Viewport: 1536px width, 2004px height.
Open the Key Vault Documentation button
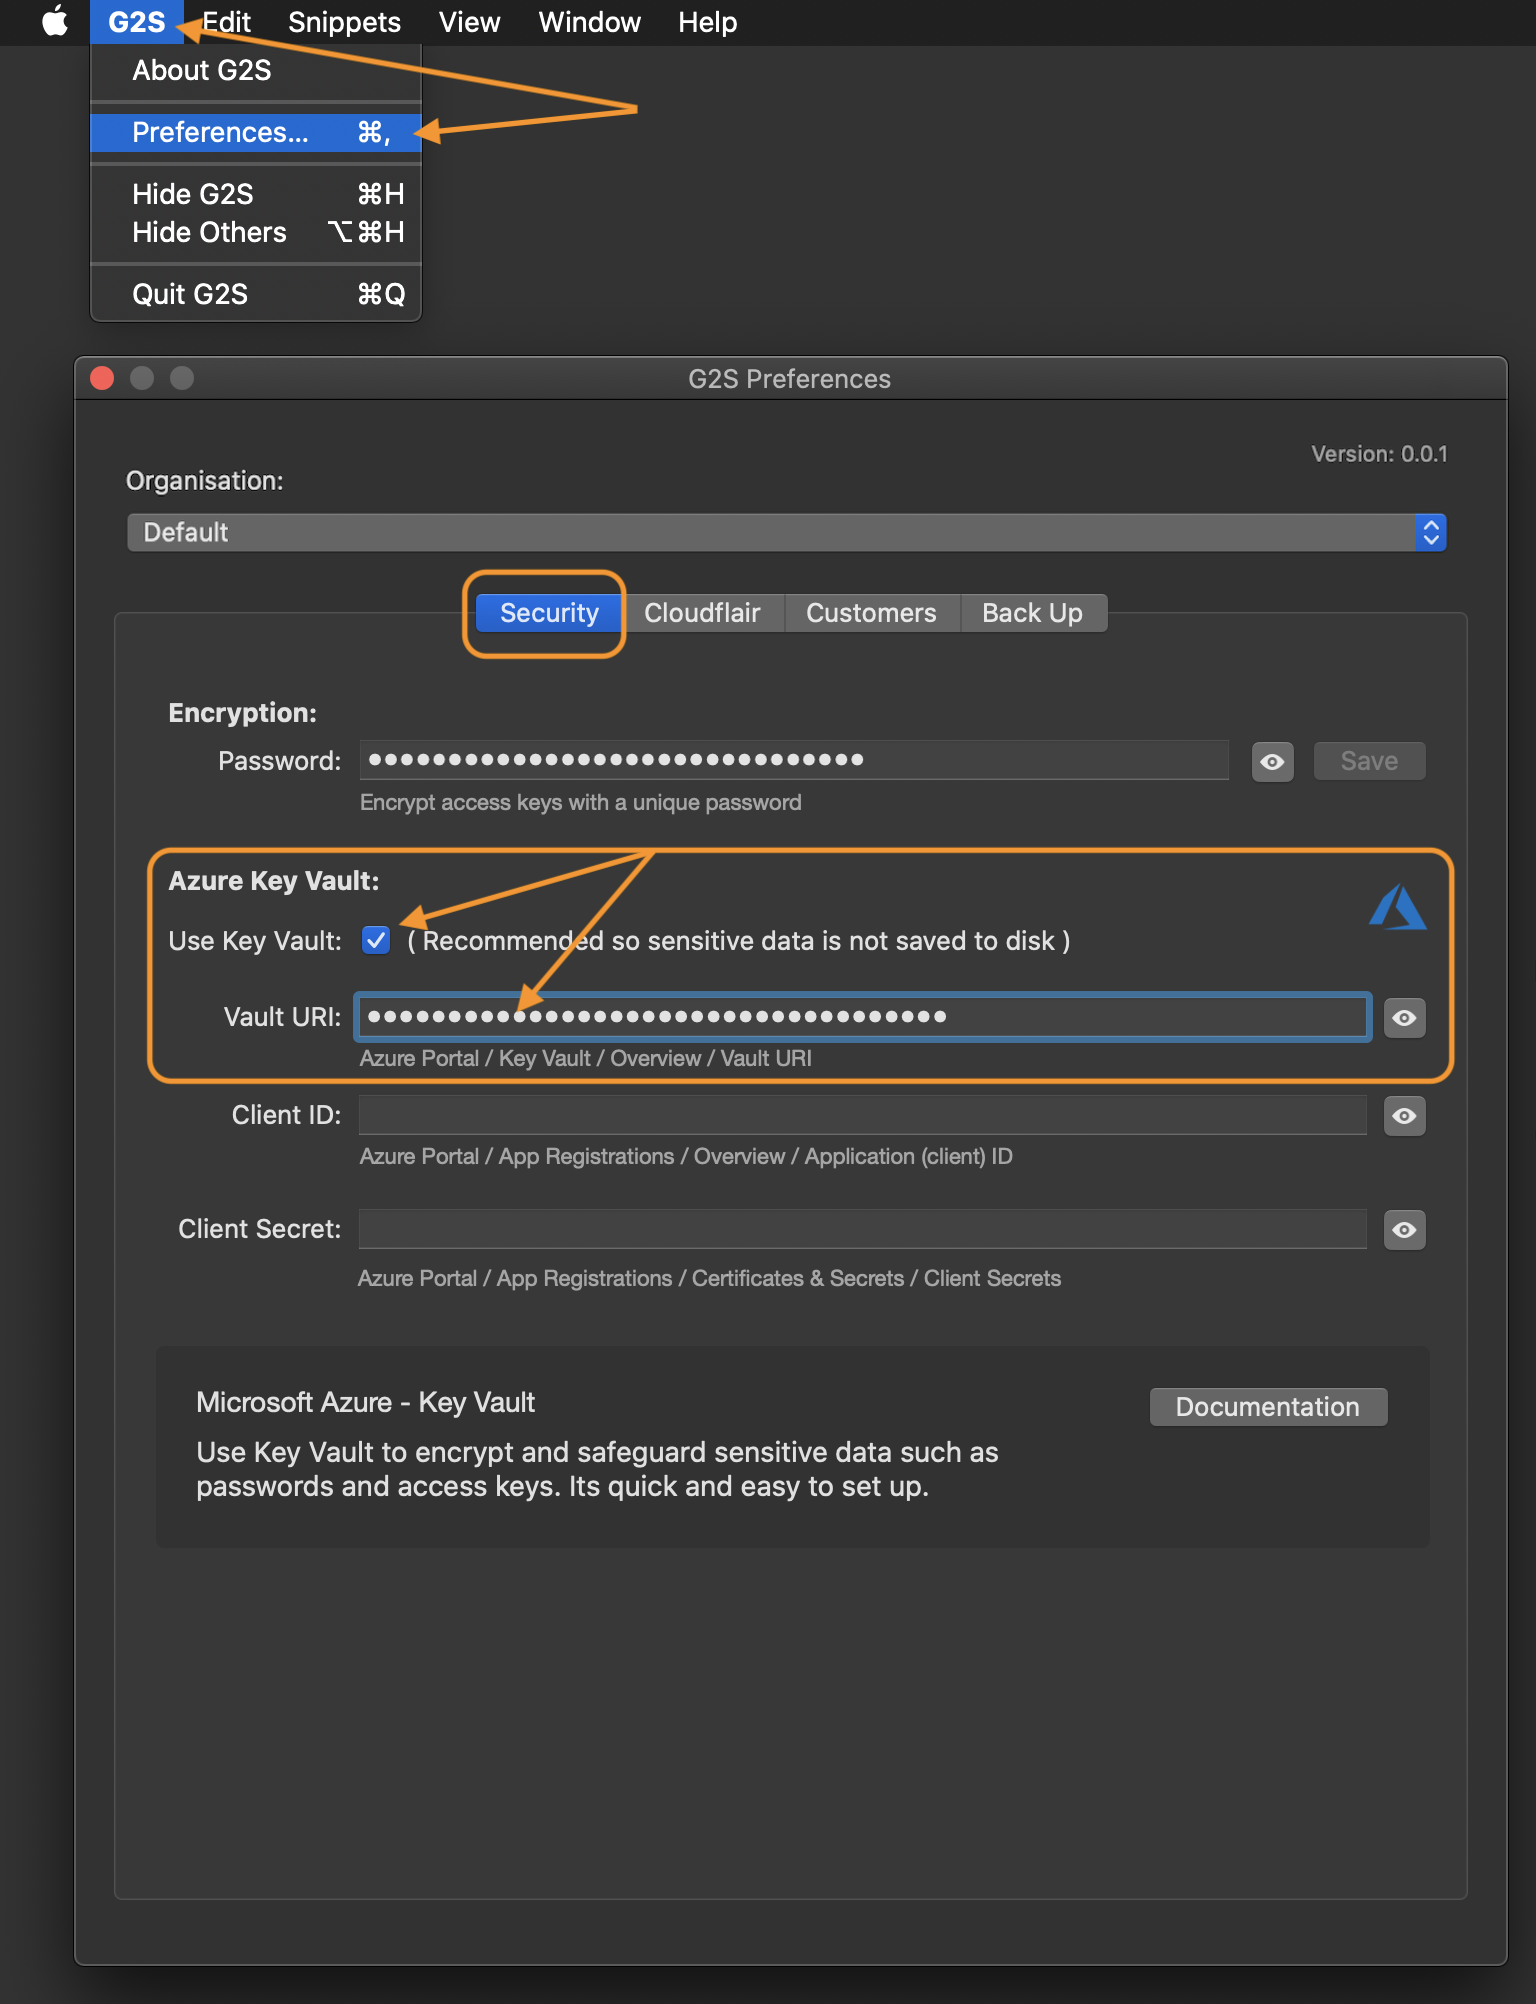1268,1407
